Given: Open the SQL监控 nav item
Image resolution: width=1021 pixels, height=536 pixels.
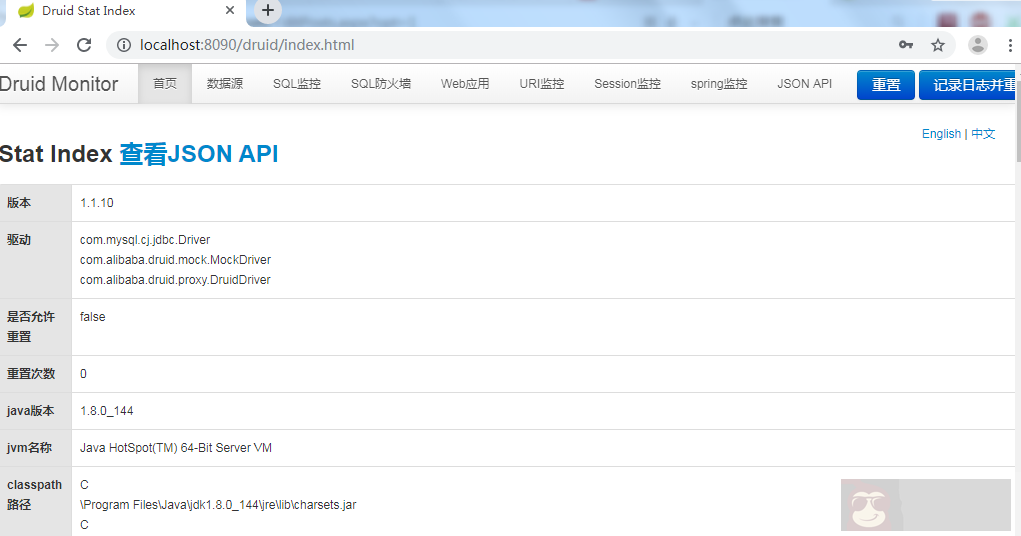Looking at the screenshot, I should click(297, 83).
